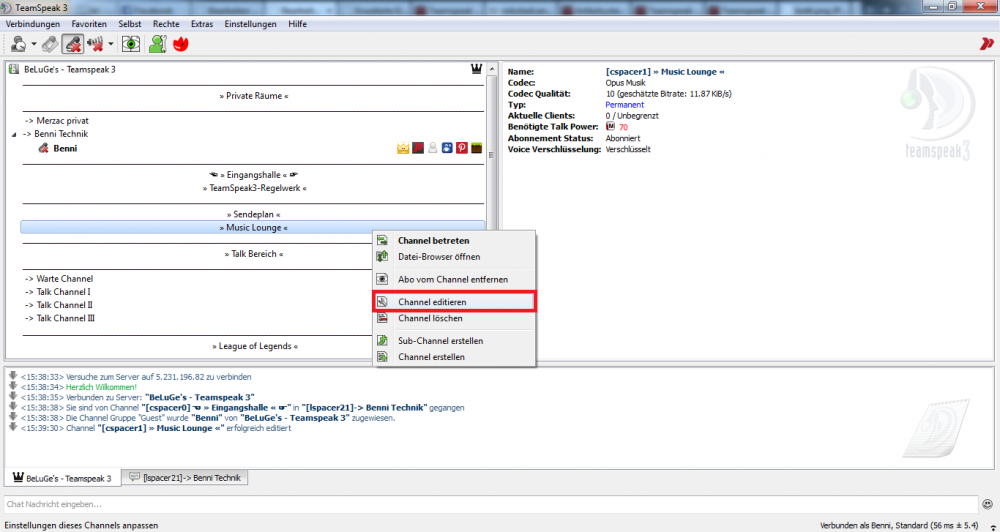Image resolution: width=1000 pixels, height=532 pixels.
Task: Select Channel löschen in context menu
Action: [454, 318]
